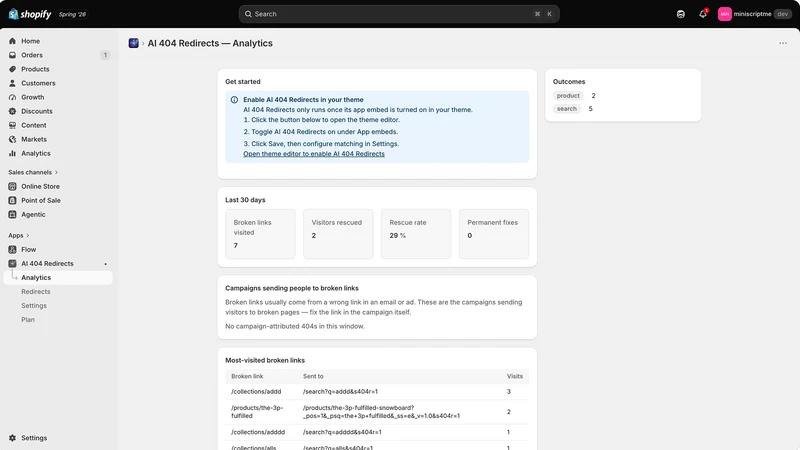800x450 pixels.
Task: Click the snowboard product destination URL
Action: pyautogui.click(x=382, y=412)
